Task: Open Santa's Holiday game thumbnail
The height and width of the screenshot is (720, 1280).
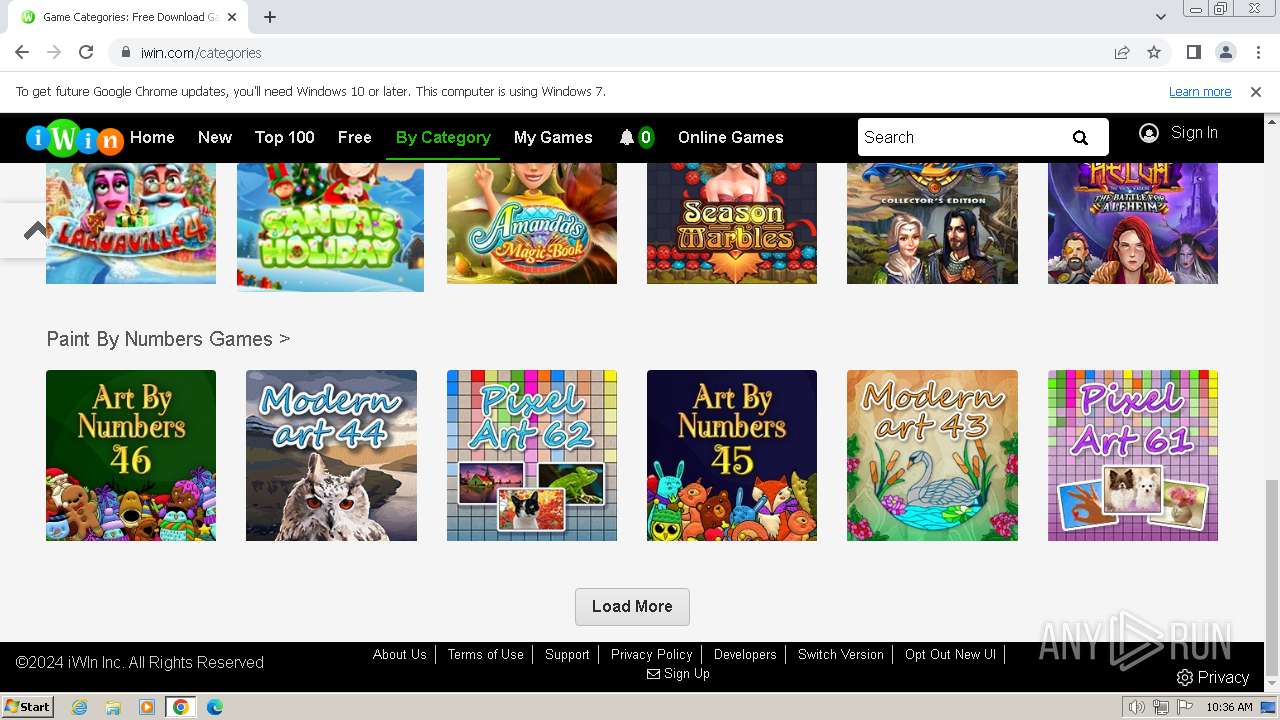Action: (331, 228)
